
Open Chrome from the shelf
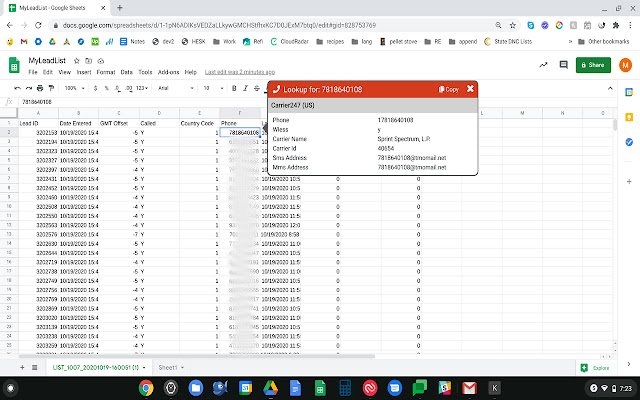[145, 388]
